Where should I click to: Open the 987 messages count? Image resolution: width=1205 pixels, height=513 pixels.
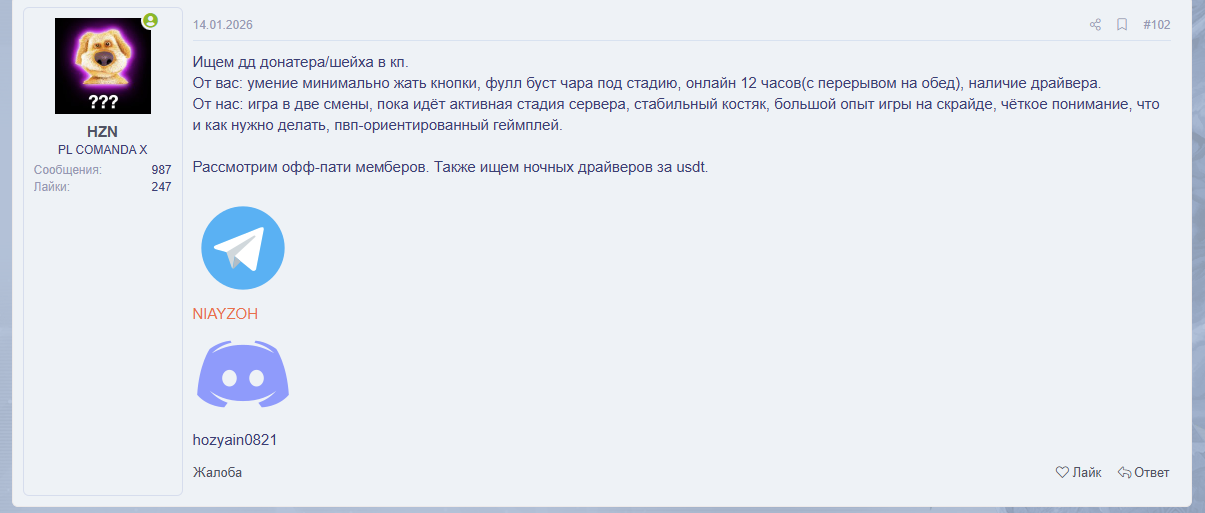point(161,170)
